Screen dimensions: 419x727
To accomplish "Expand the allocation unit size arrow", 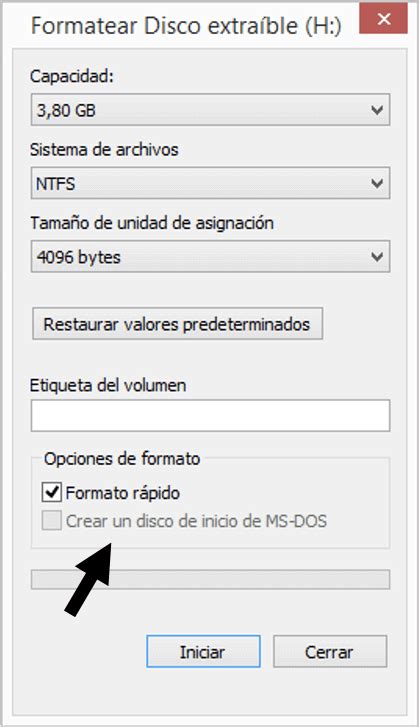I will point(377,256).
